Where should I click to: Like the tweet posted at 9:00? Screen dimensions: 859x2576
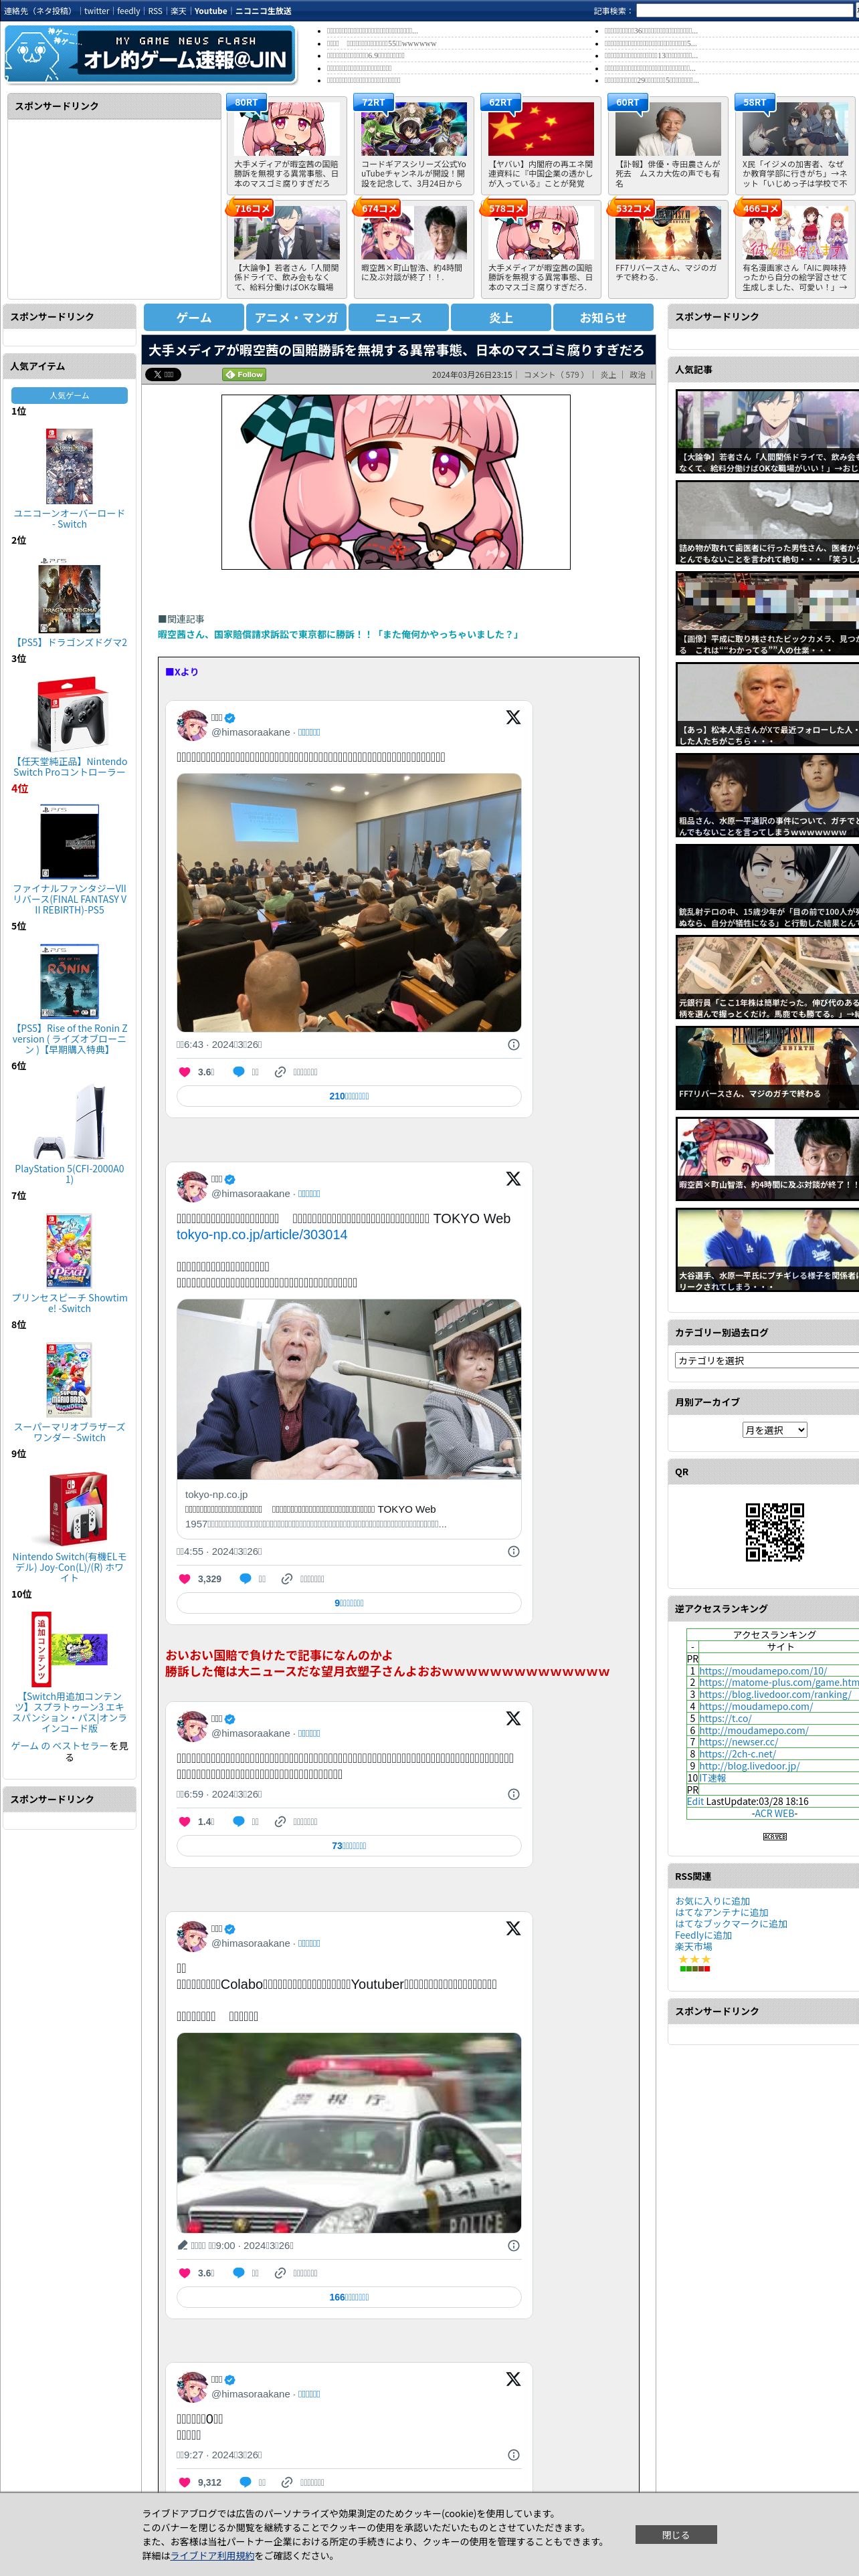tap(184, 2272)
